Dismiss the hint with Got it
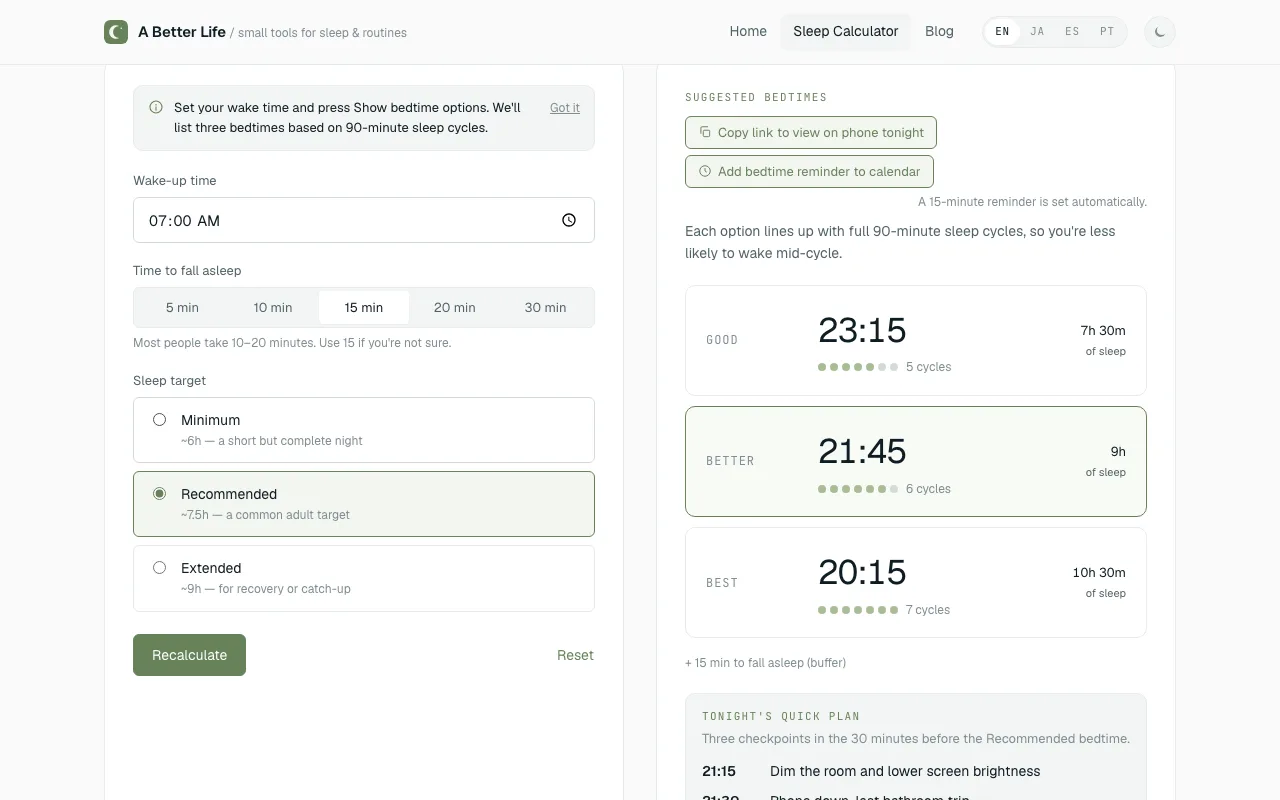Viewport: 1280px width, 800px height. 565,108
